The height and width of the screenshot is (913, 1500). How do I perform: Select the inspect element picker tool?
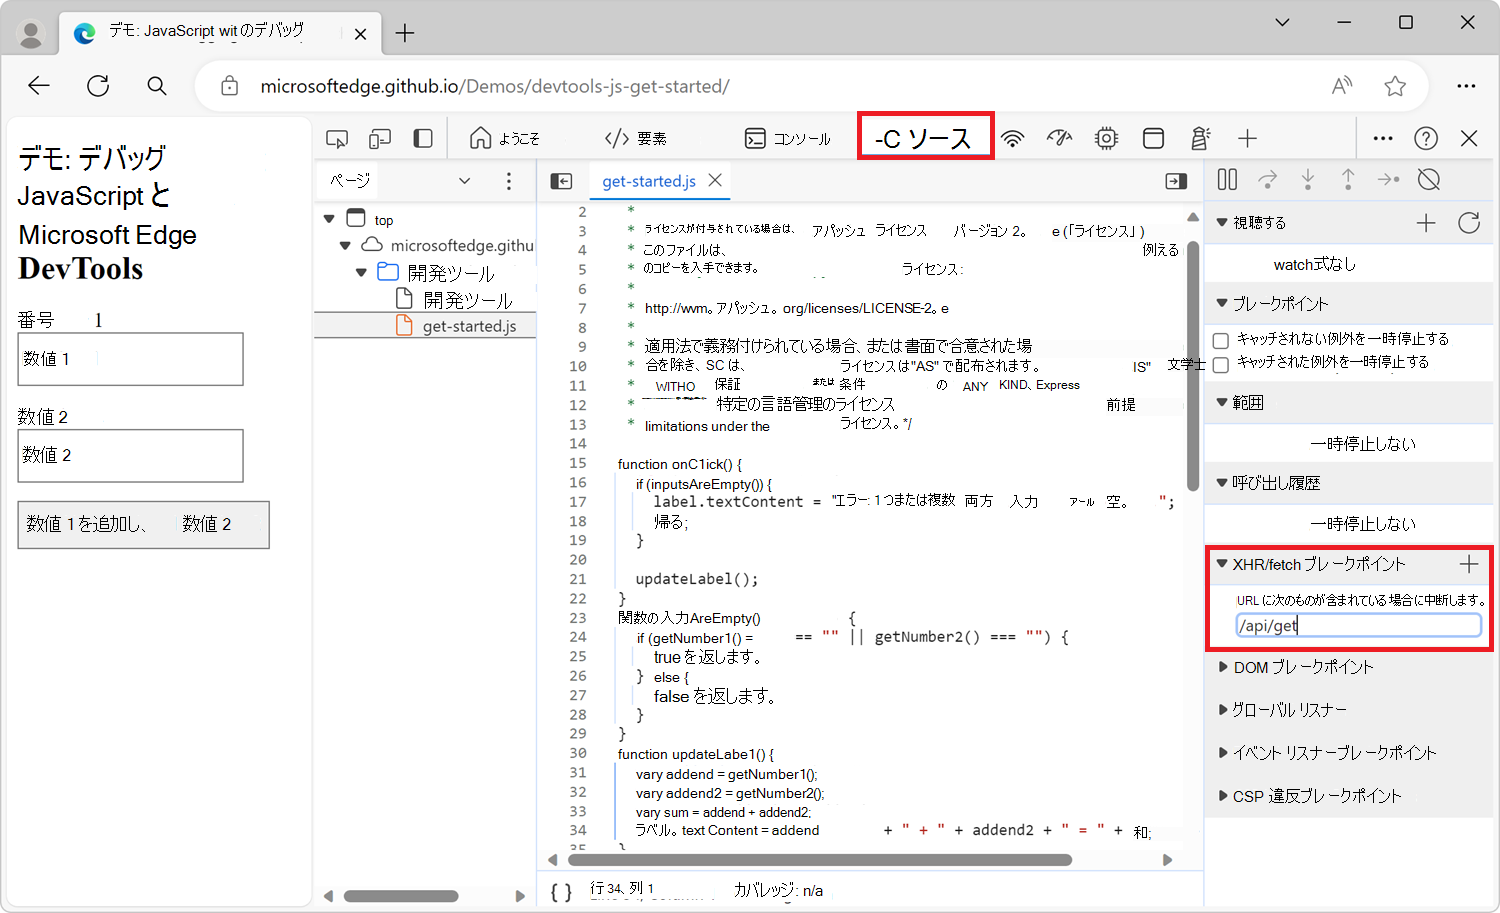coord(337,138)
